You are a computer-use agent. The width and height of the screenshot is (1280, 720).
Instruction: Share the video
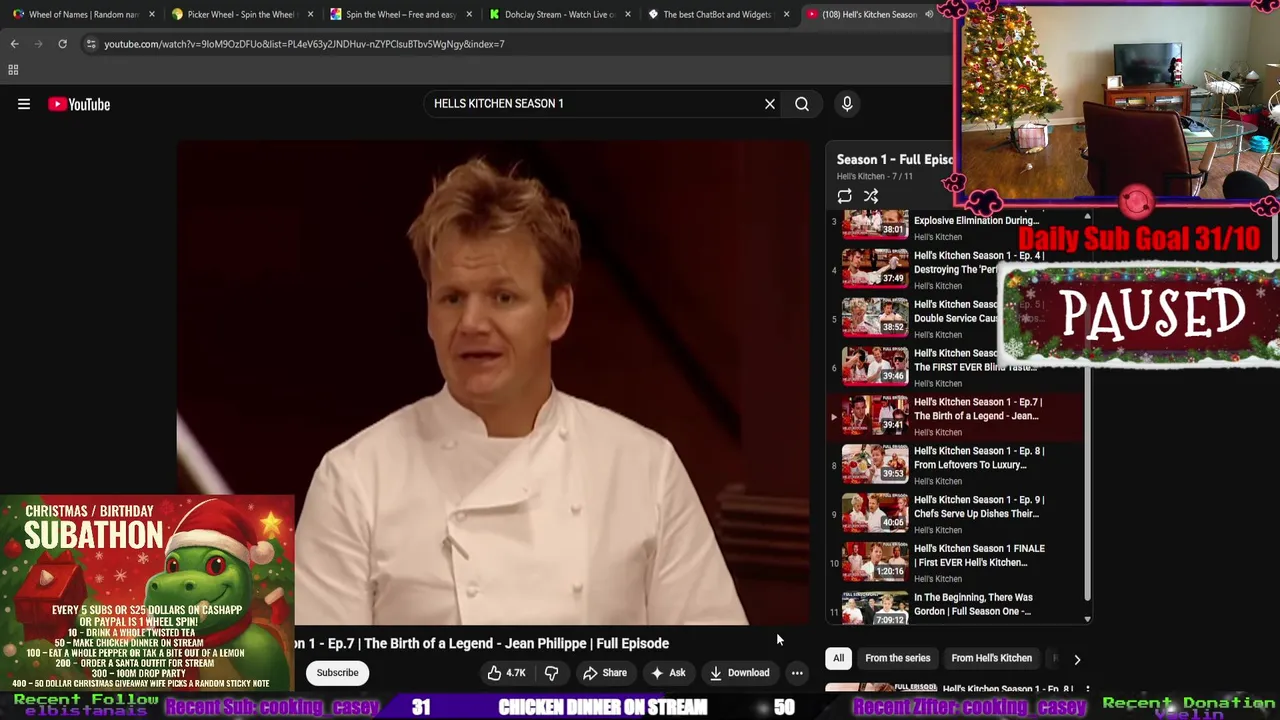click(605, 673)
